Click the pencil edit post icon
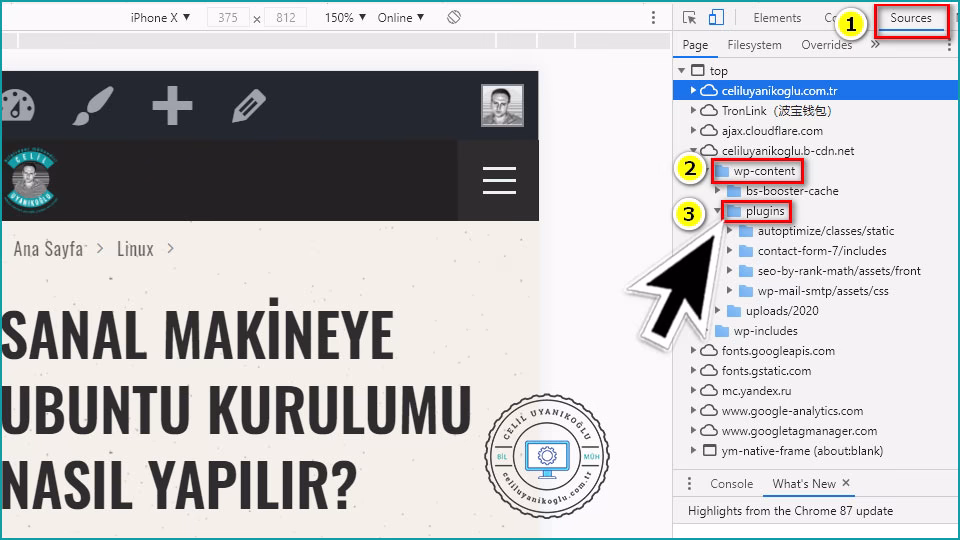 tap(249, 105)
